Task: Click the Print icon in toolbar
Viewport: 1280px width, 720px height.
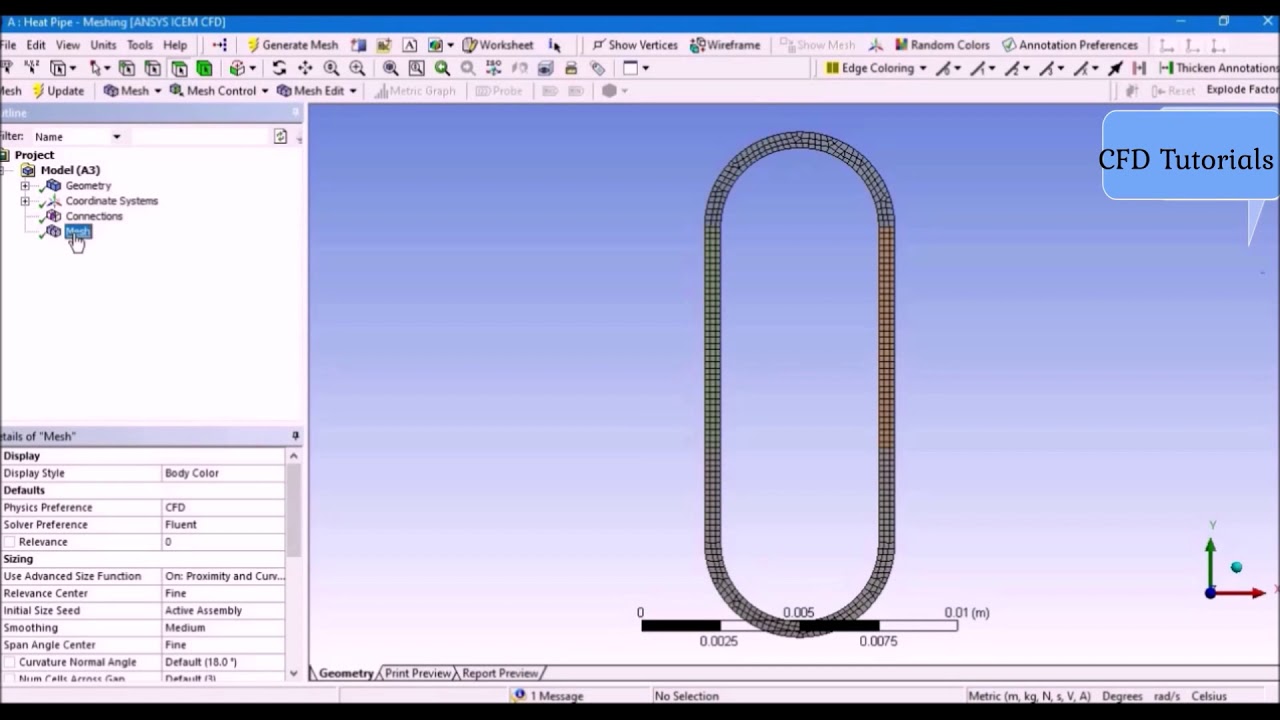Action: pyautogui.click(x=571, y=68)
